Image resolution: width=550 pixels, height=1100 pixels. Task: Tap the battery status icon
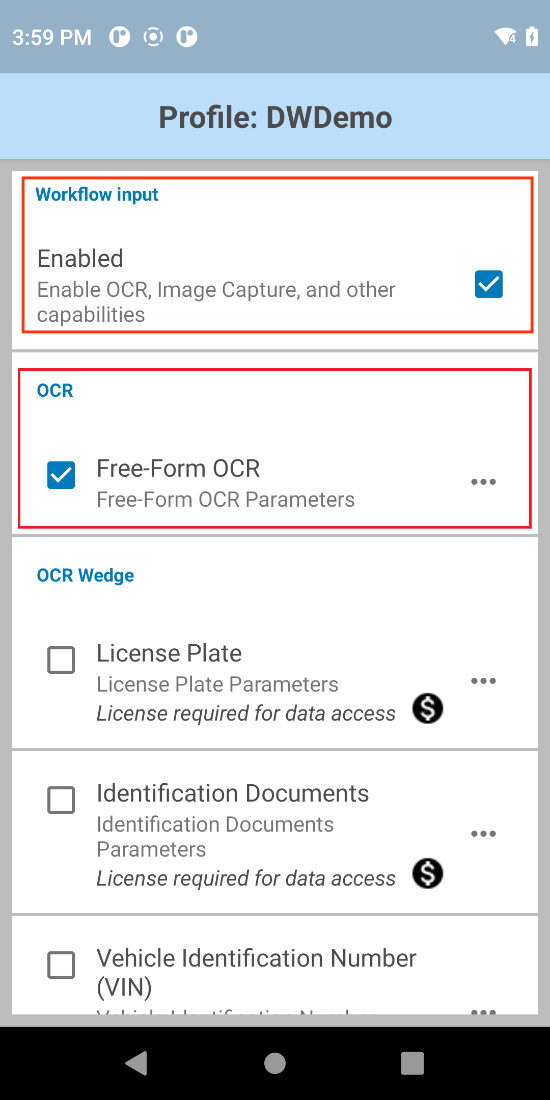tap(532, 36)
